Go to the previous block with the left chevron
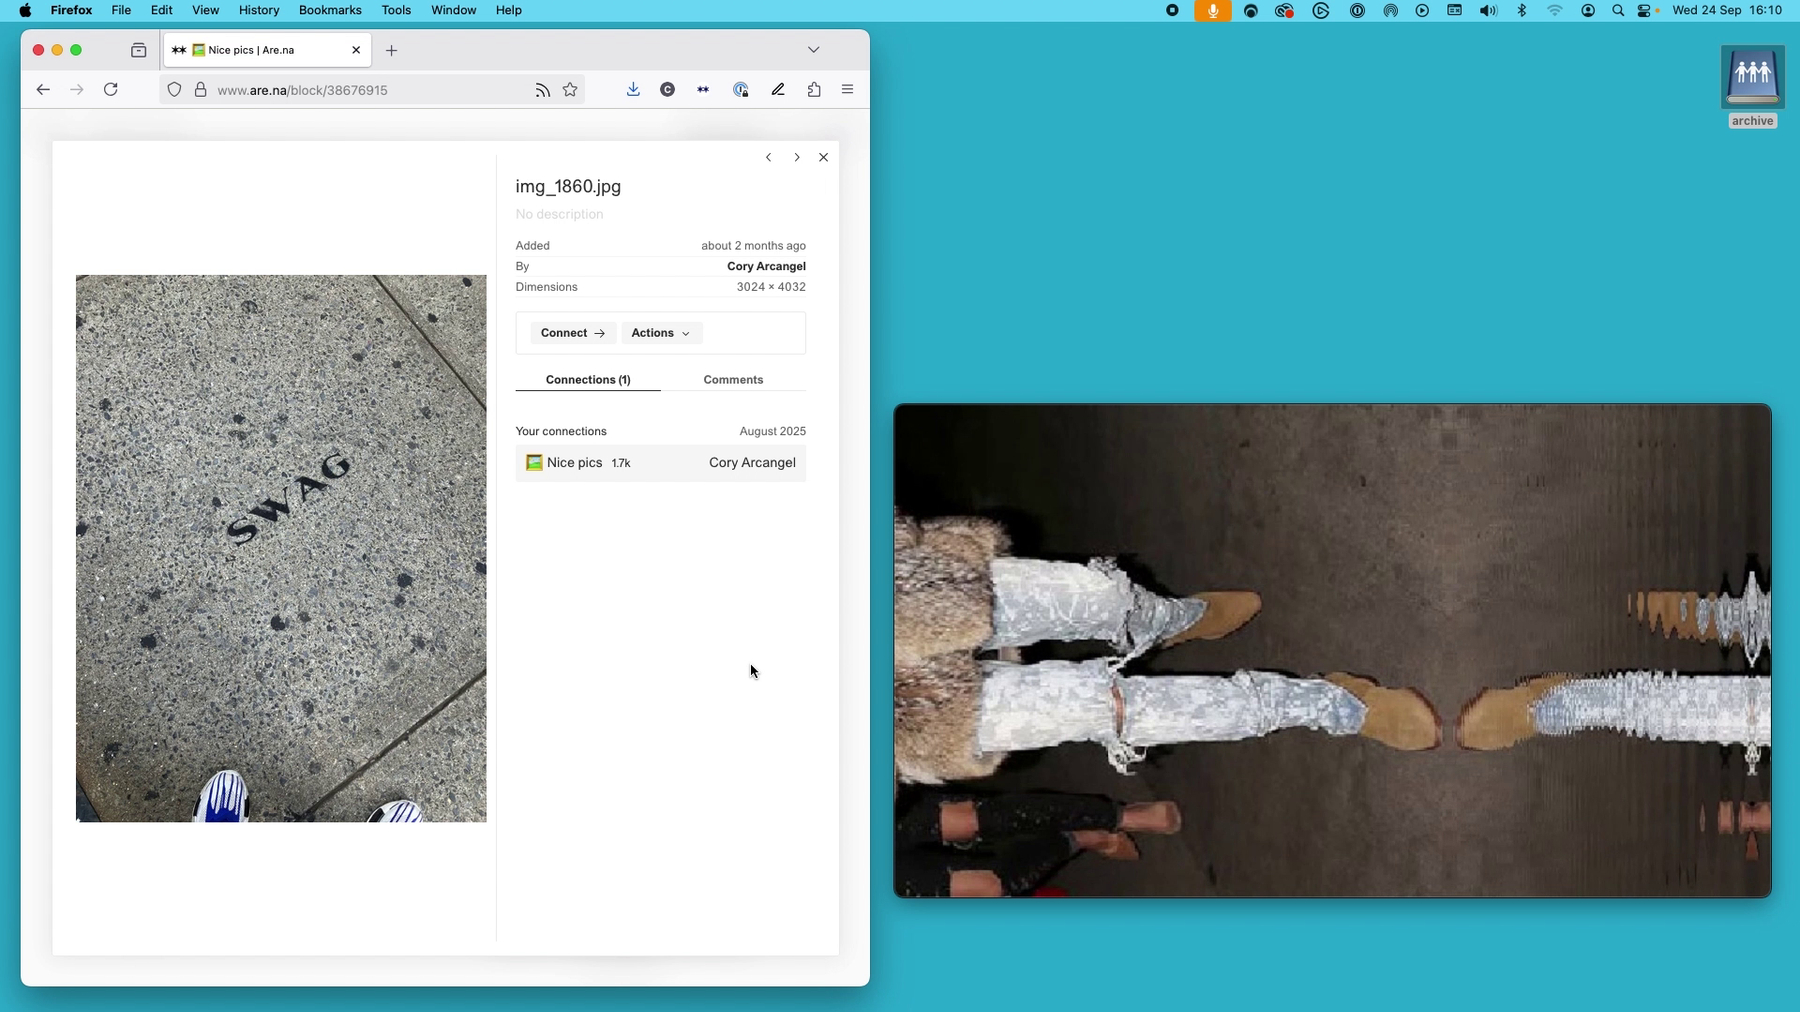 [768, 158]
